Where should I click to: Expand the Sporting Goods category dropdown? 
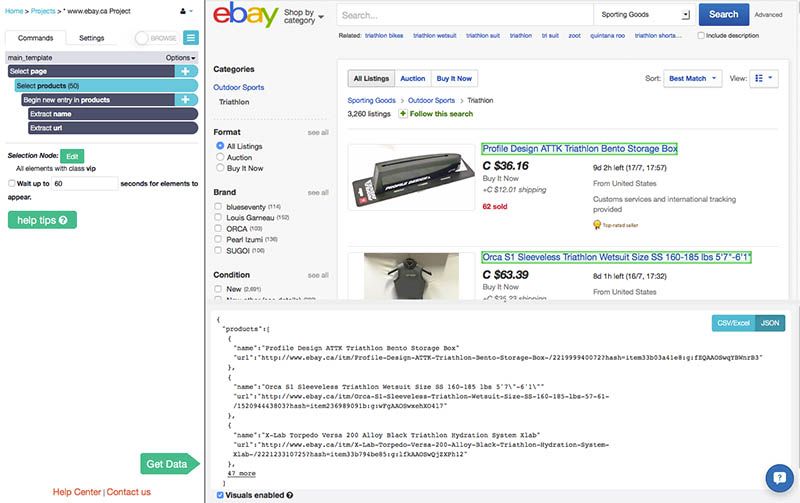coord(644,15)
